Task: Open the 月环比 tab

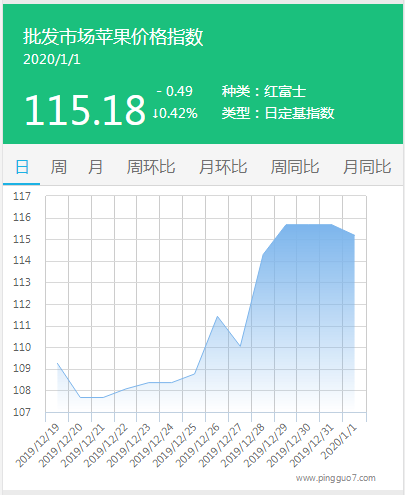Action: pos(223,167)
